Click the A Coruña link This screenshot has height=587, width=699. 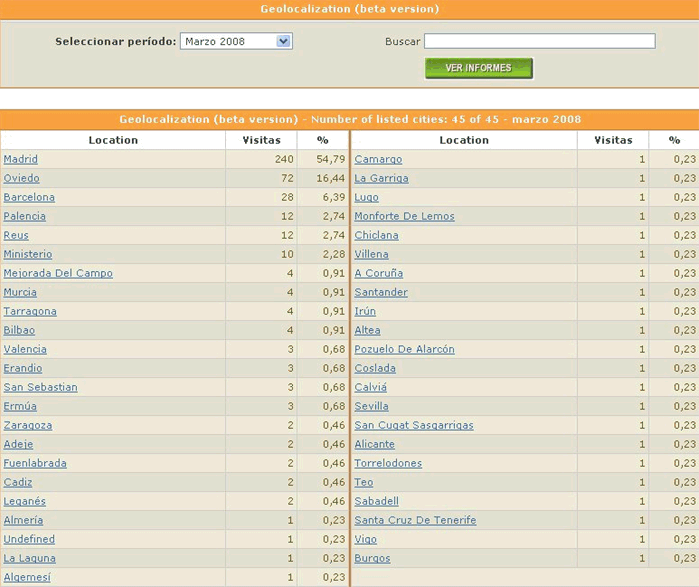[x=379, y=273]
